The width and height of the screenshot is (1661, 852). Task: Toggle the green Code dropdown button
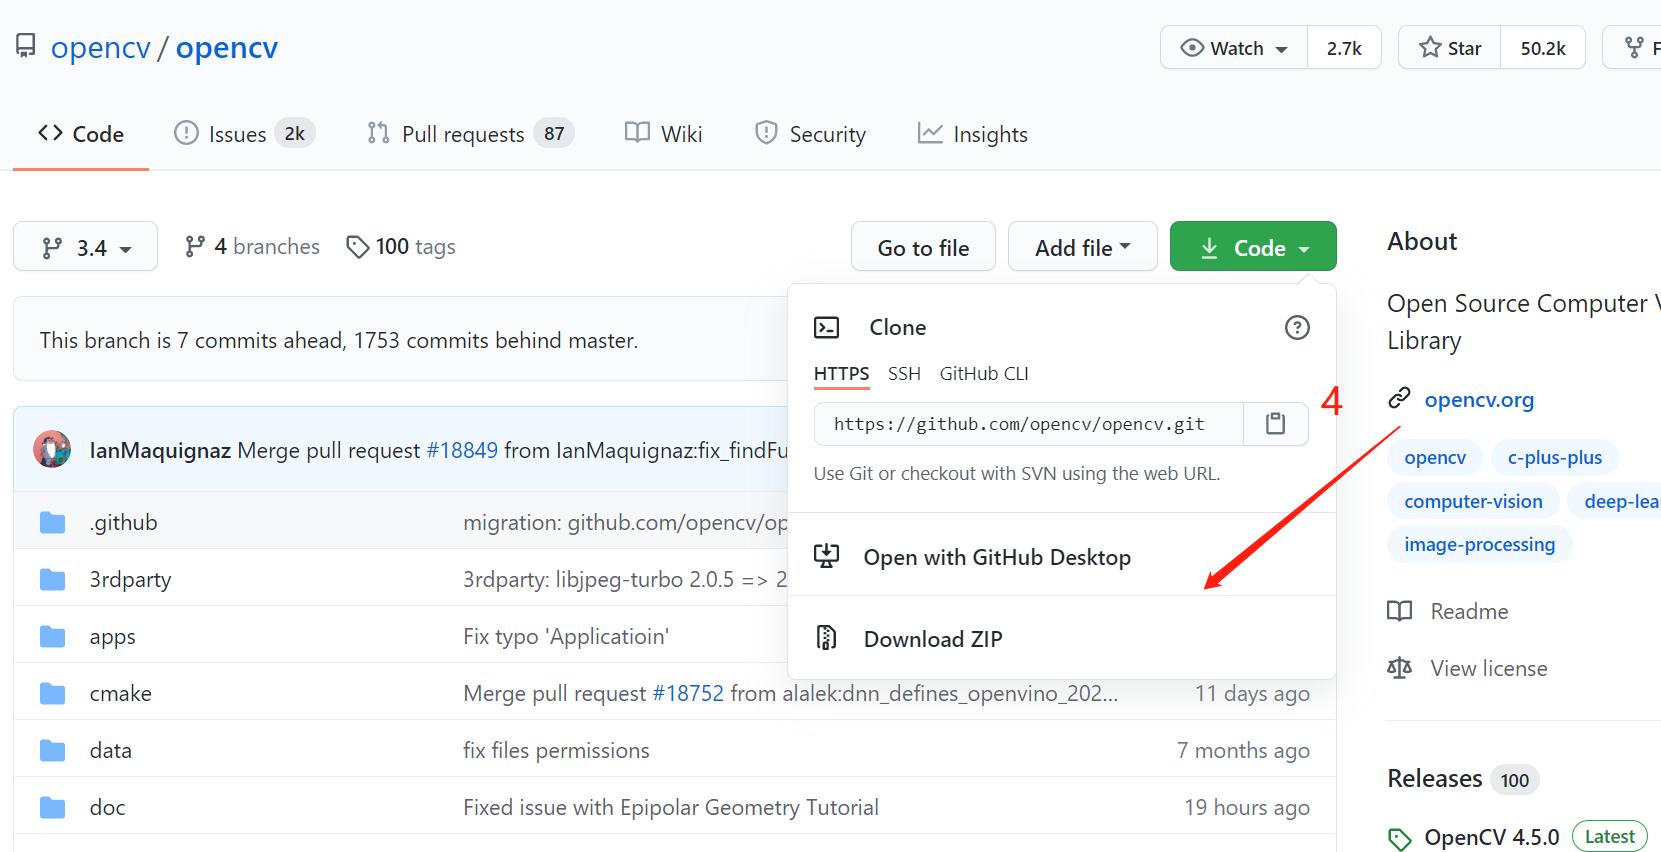coord(1253,246)
